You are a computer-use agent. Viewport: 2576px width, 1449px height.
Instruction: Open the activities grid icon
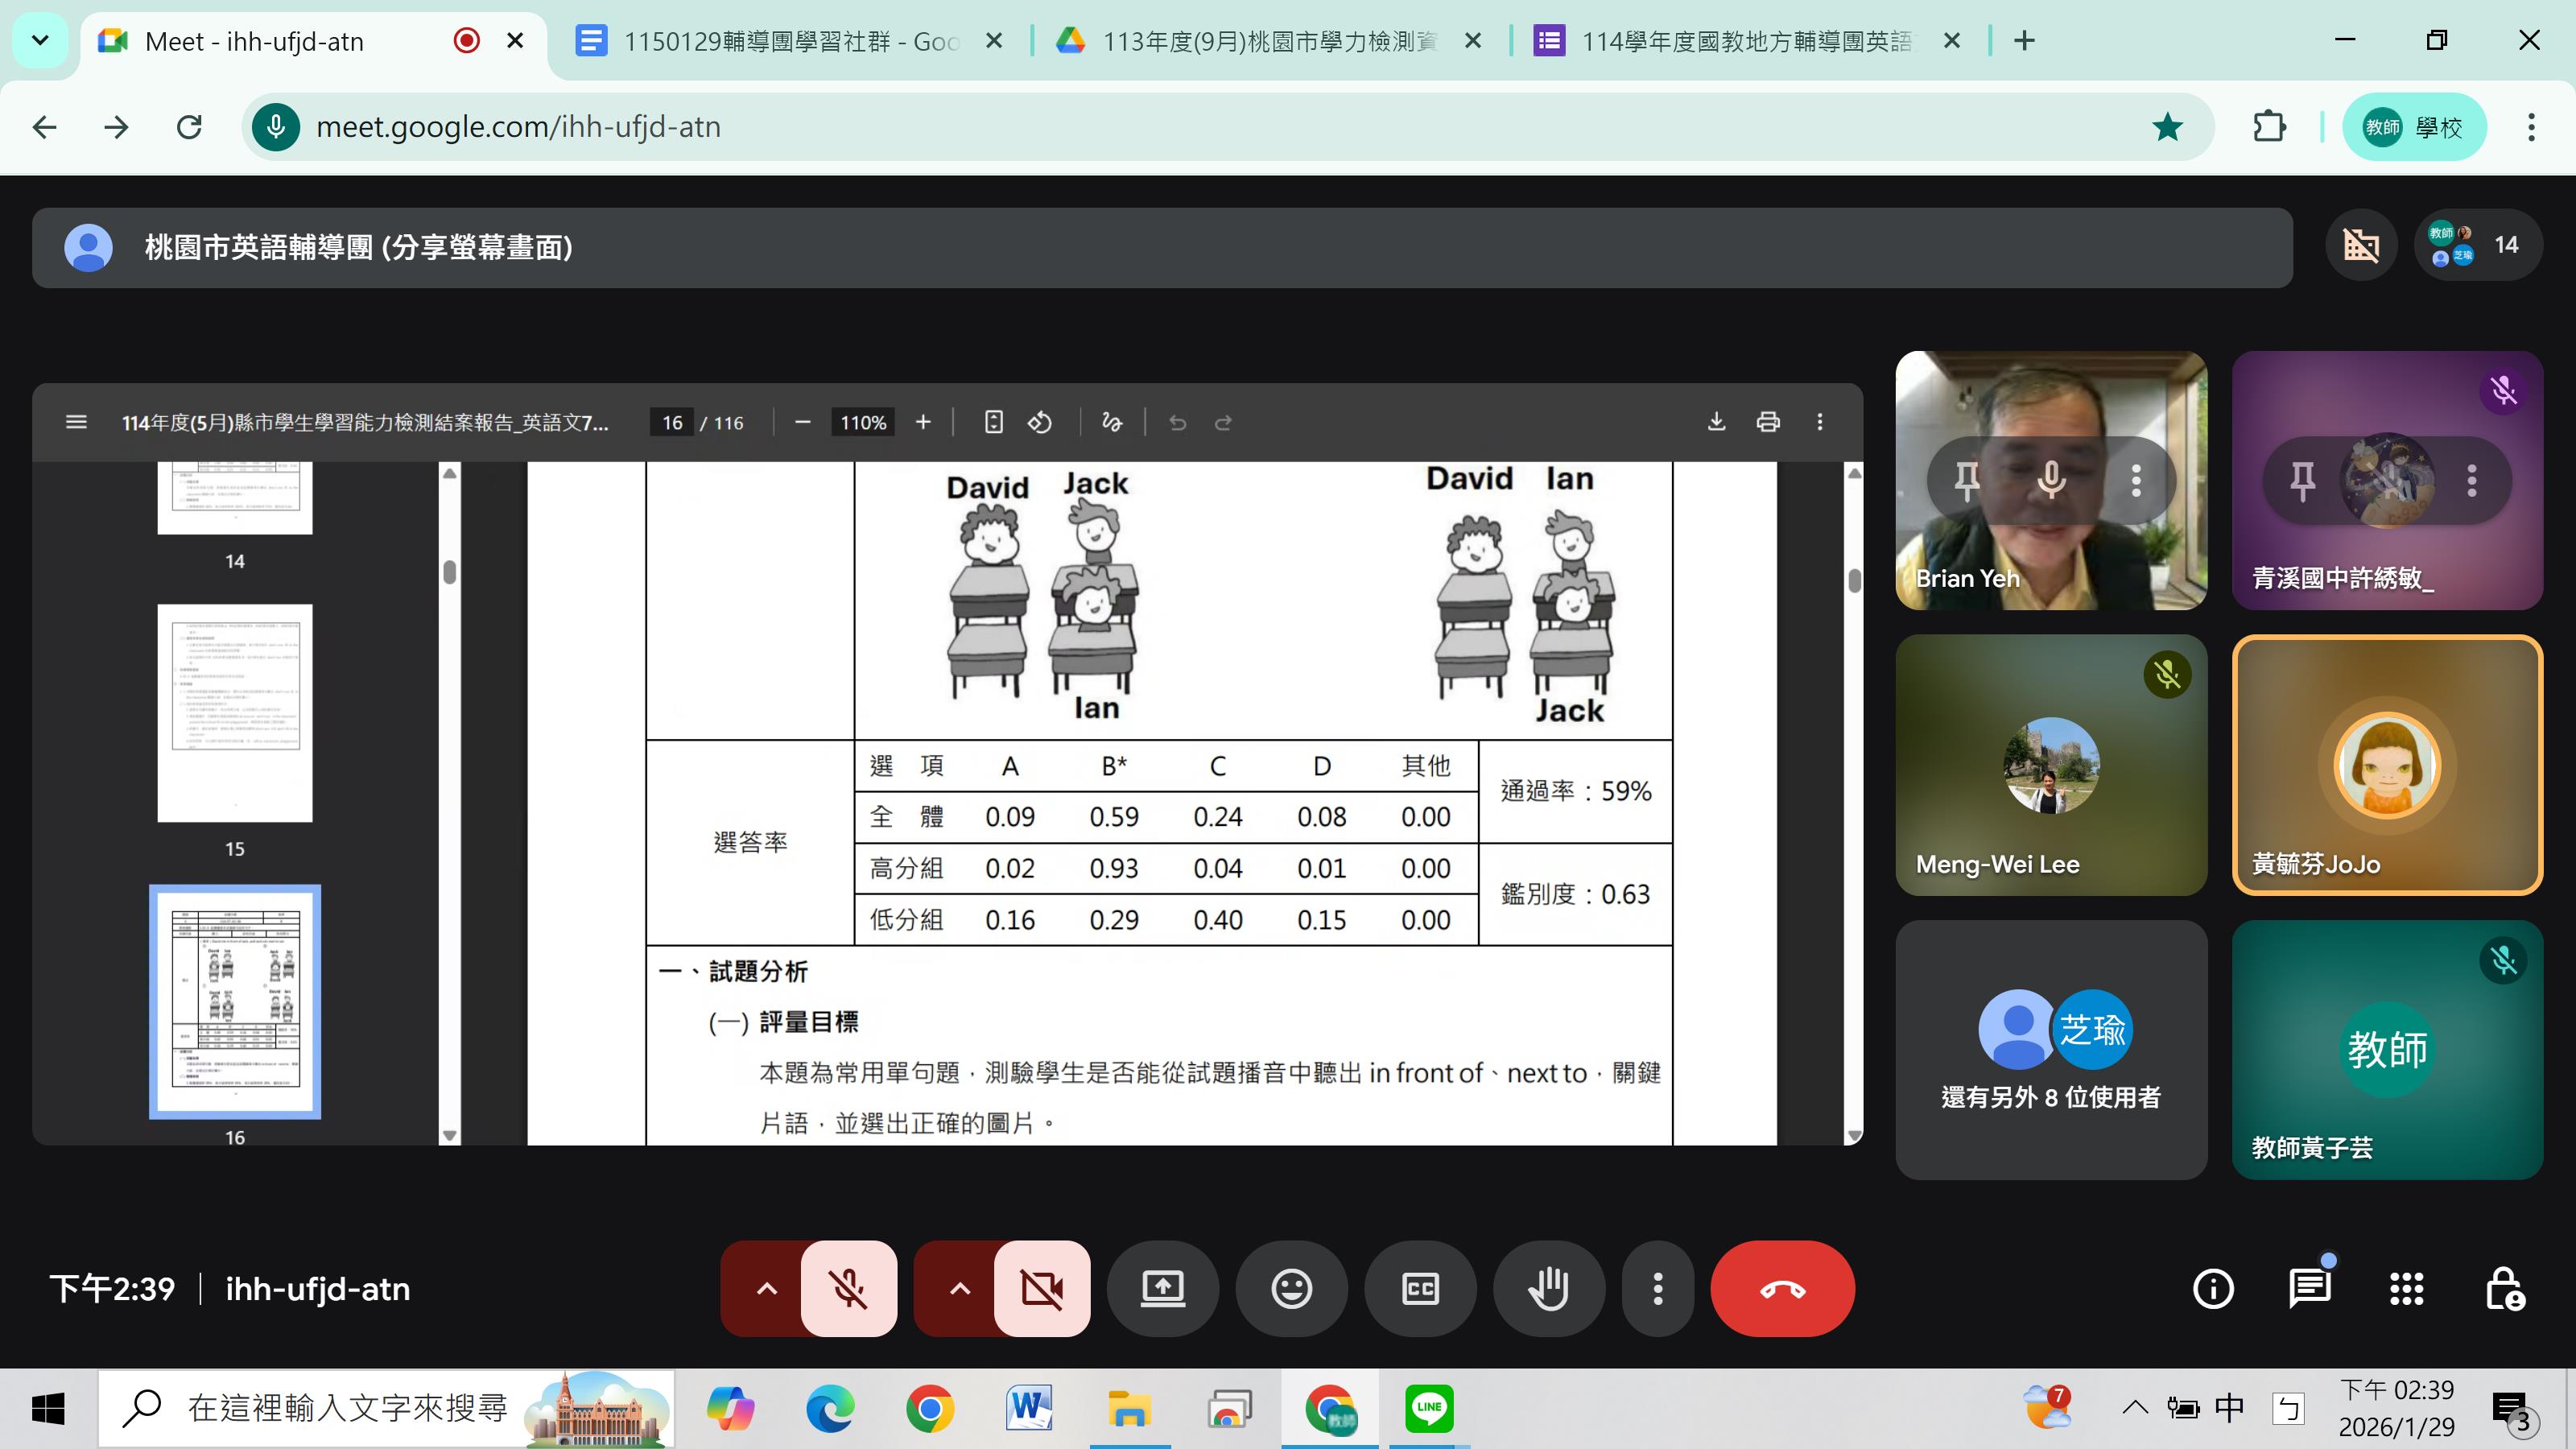click(2406, 1288)
